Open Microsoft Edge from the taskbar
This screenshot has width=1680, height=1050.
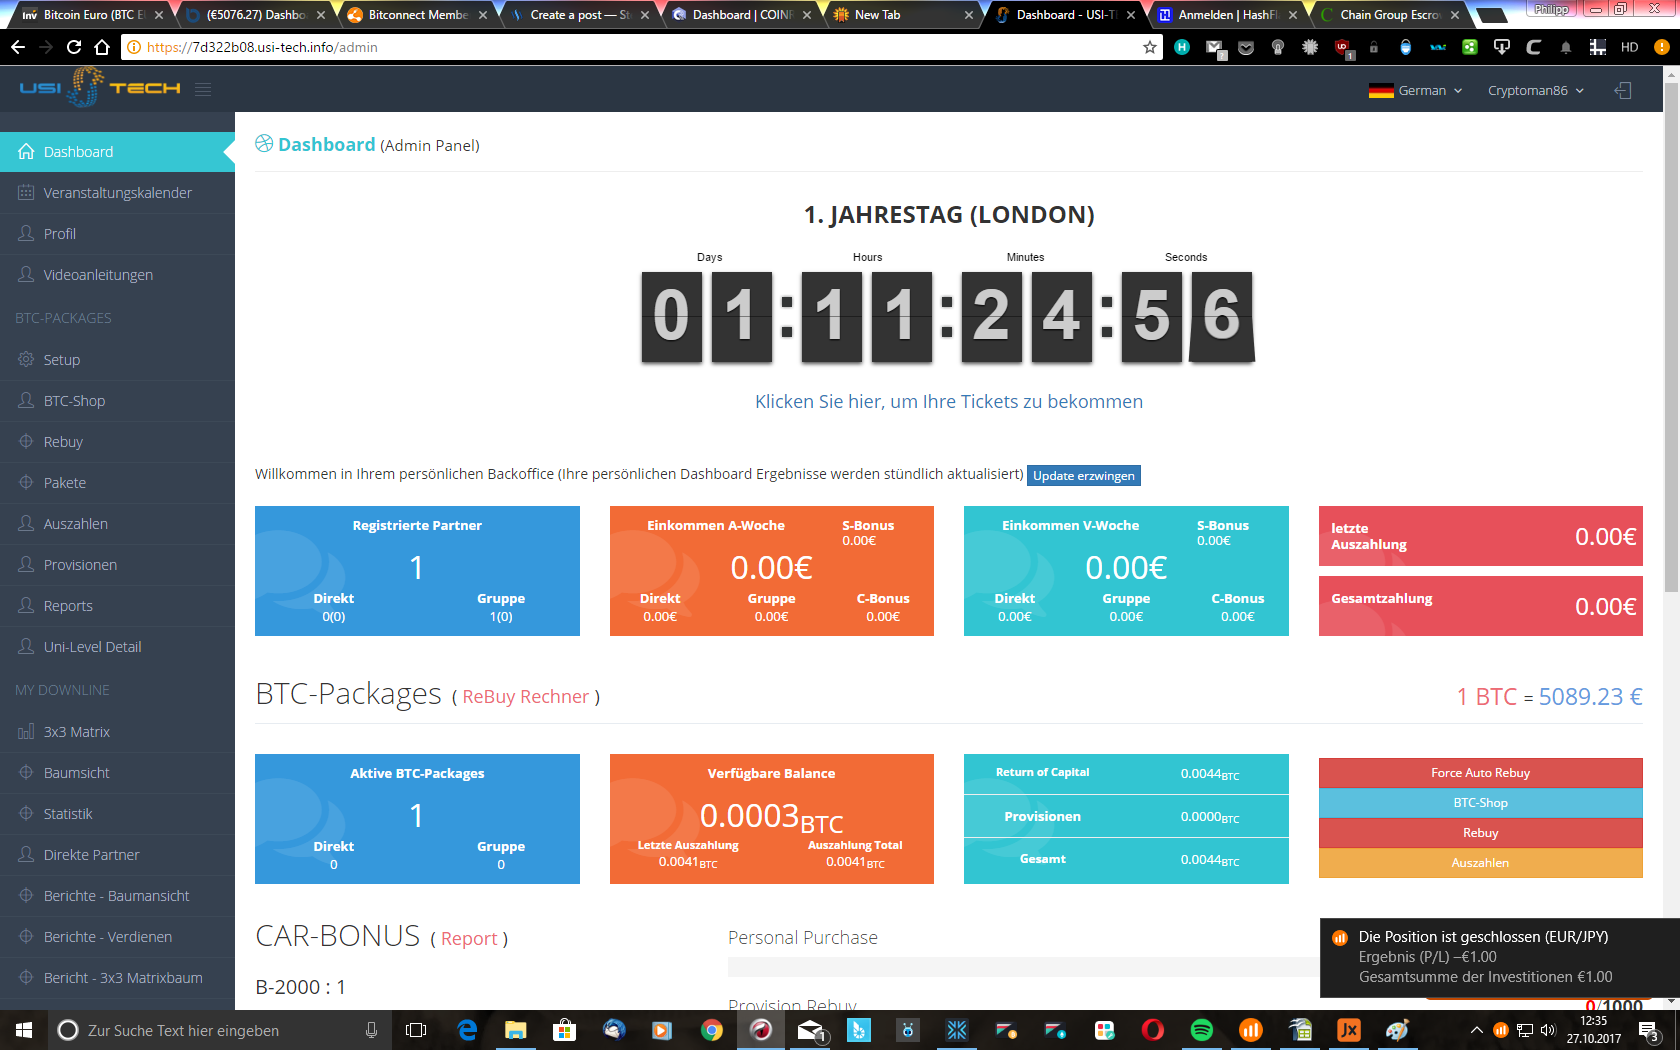tap(467, 1030)
